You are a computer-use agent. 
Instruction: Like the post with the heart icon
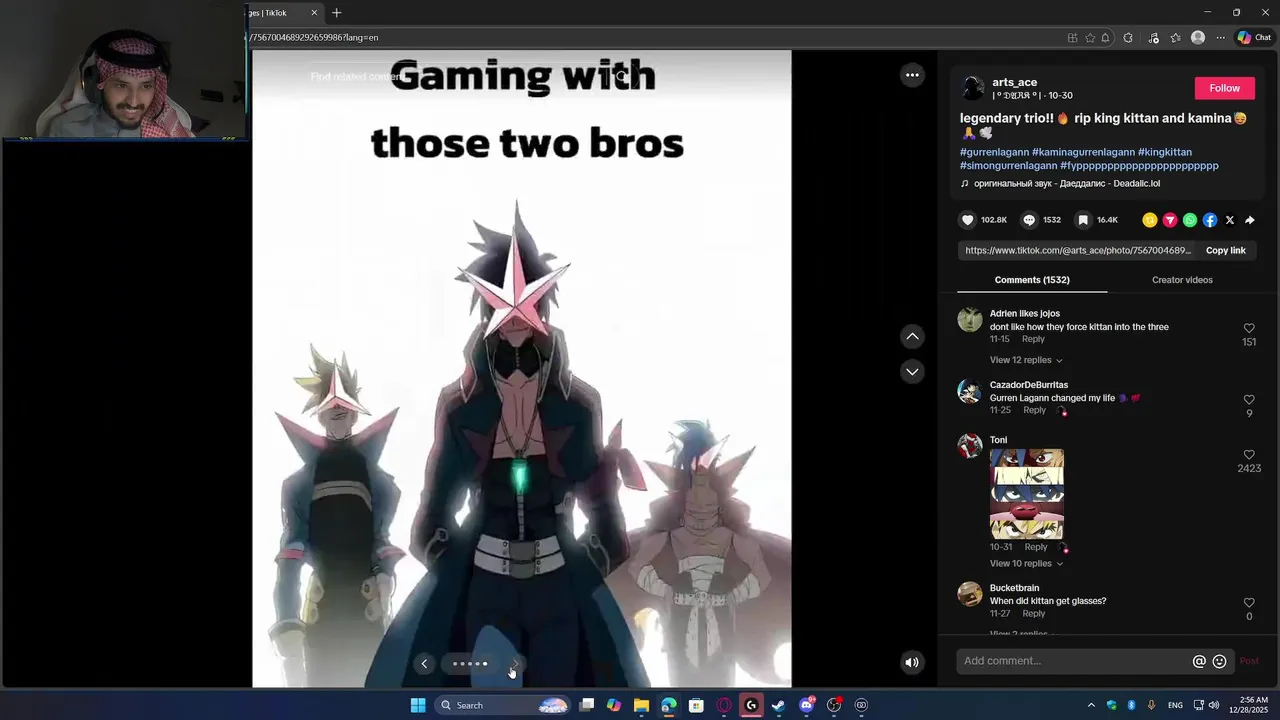pyautogui.click(x=967, y=220)
